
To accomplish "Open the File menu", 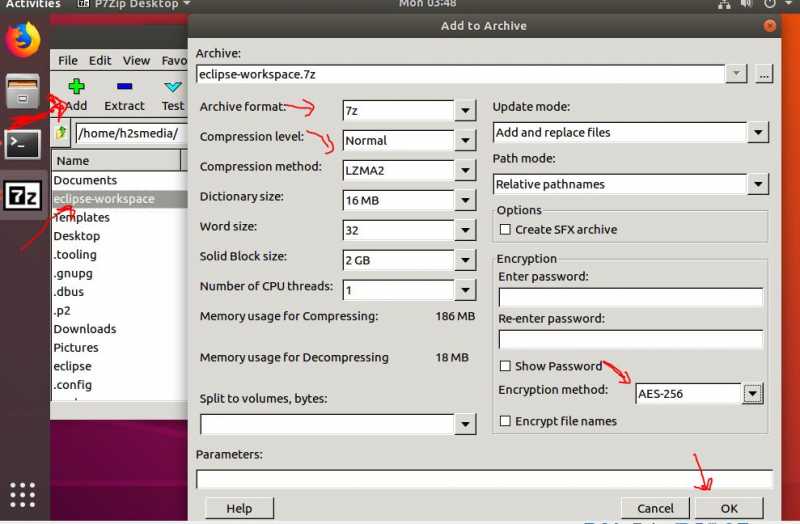I will [68, 61].
